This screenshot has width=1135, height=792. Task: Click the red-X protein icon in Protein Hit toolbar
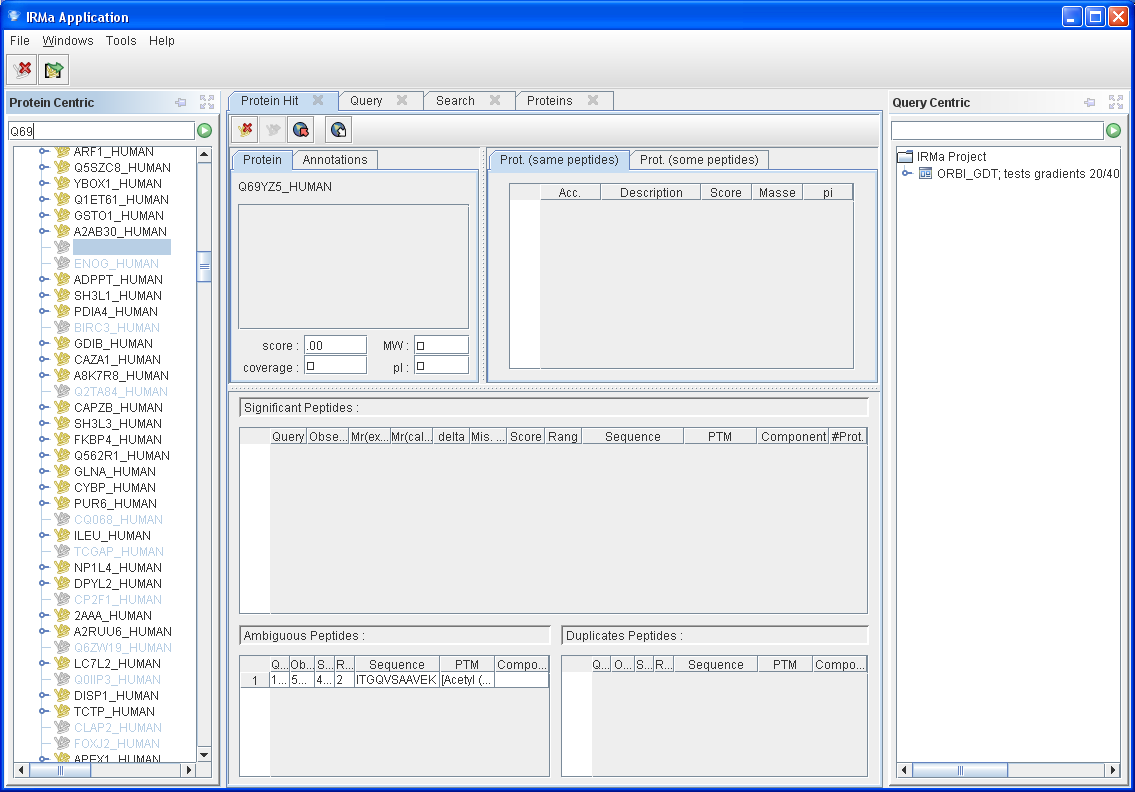[x=245, y=130]
